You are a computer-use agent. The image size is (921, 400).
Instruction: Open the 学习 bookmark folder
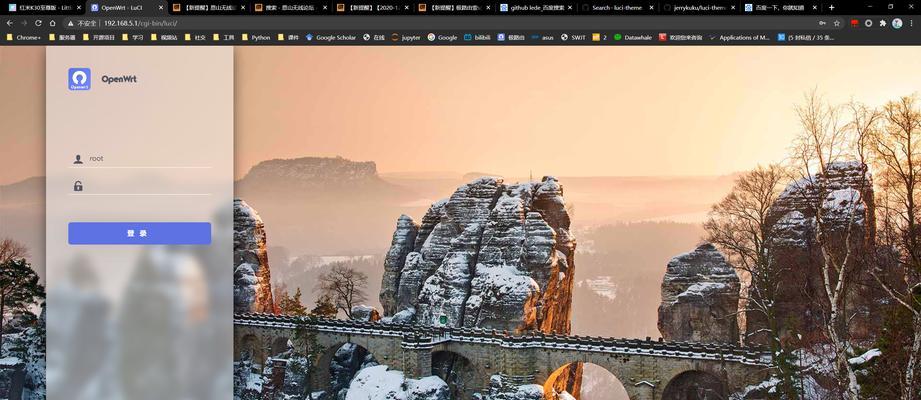coord(133,37)
